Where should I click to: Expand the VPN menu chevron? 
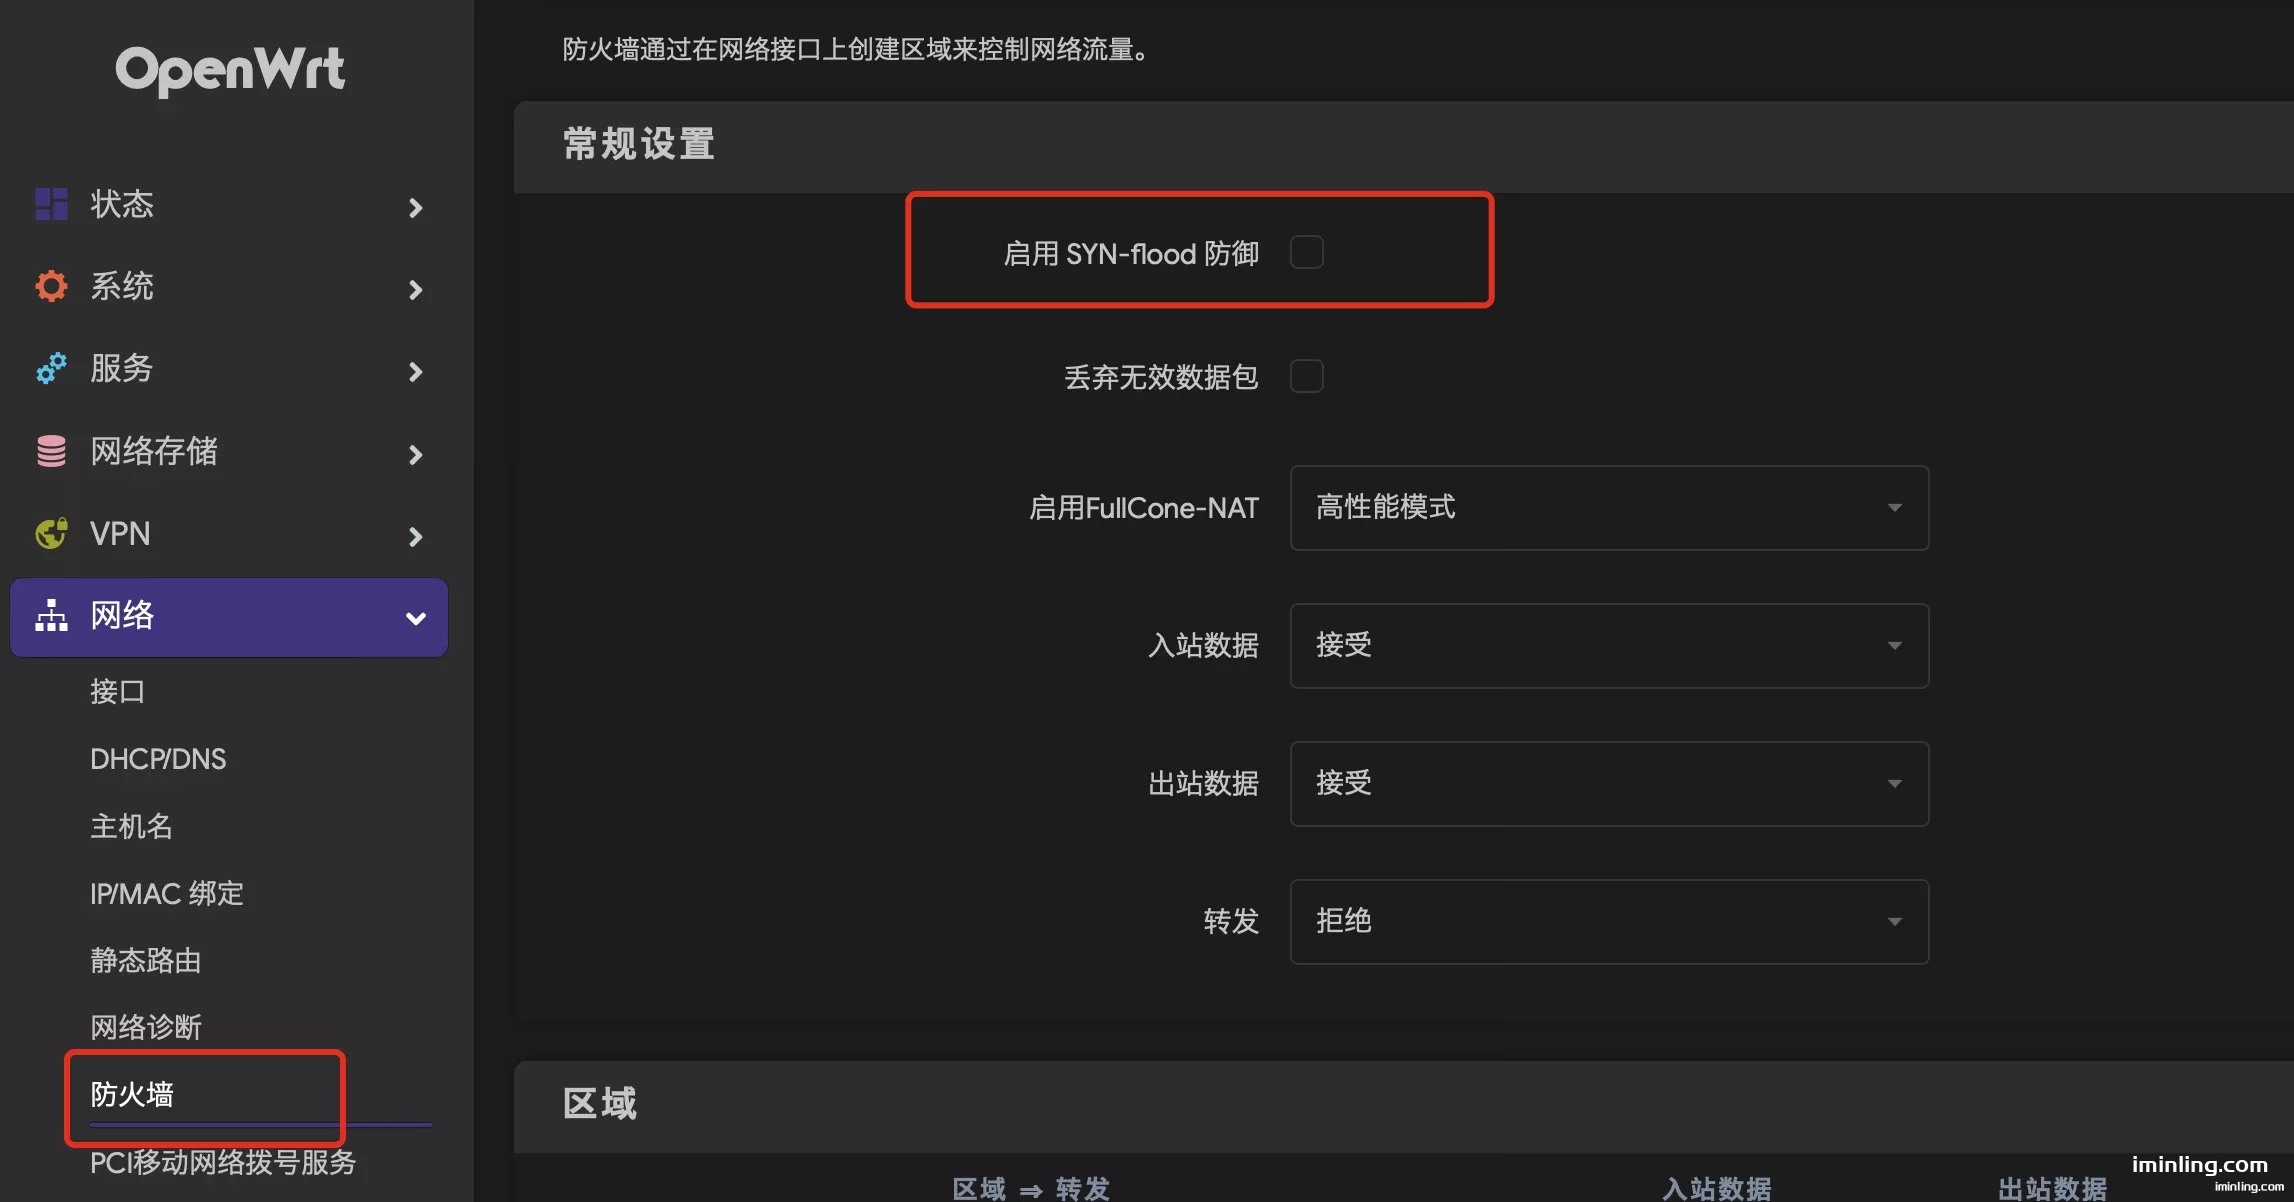[416, 537]
